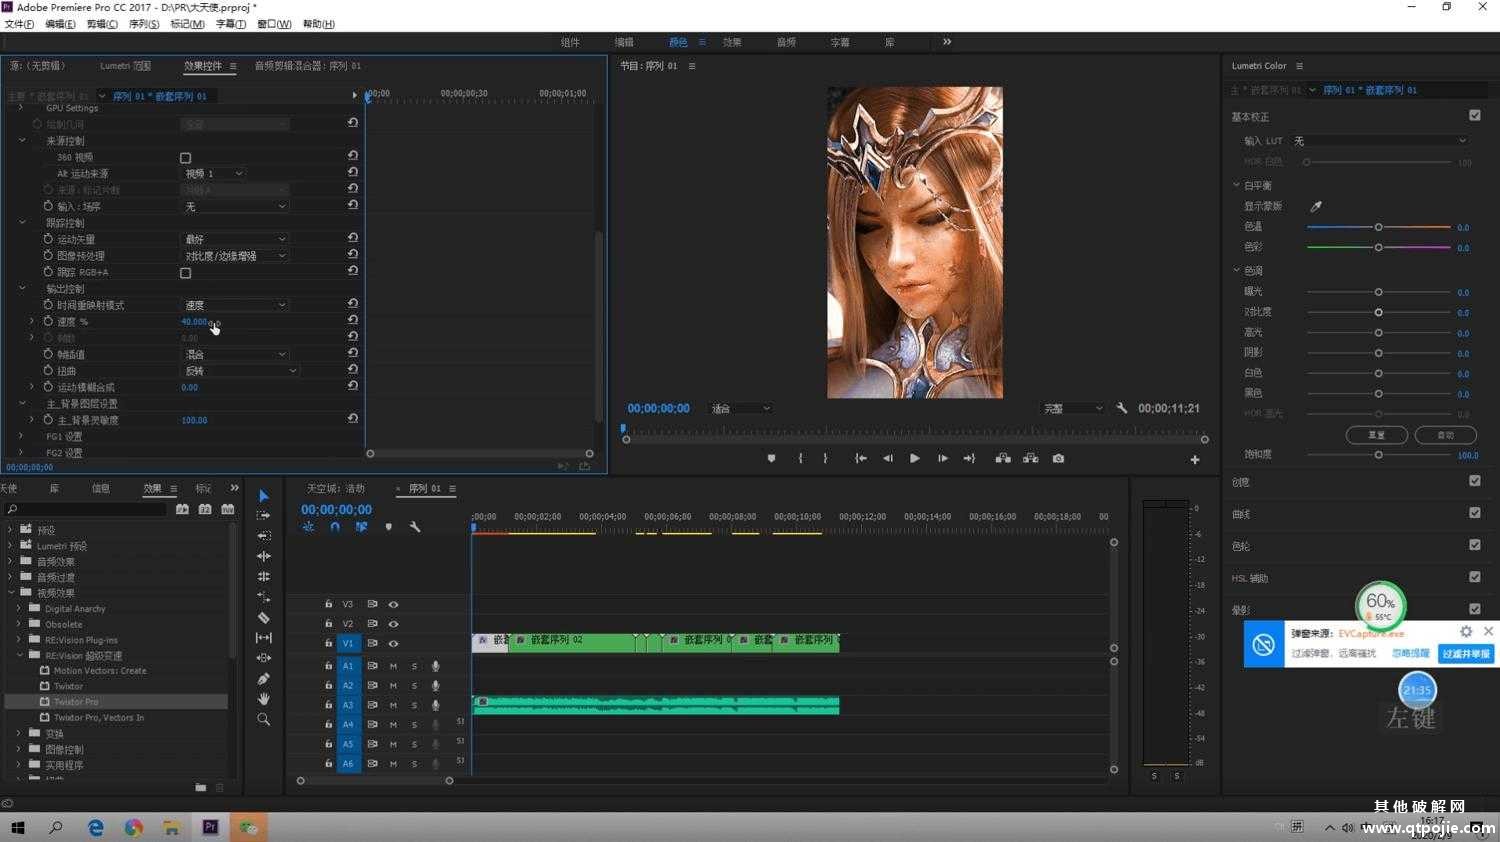Select the Selection arrow tool
The width and height of the screenshot is (1500, 842).
click(264, 496)
